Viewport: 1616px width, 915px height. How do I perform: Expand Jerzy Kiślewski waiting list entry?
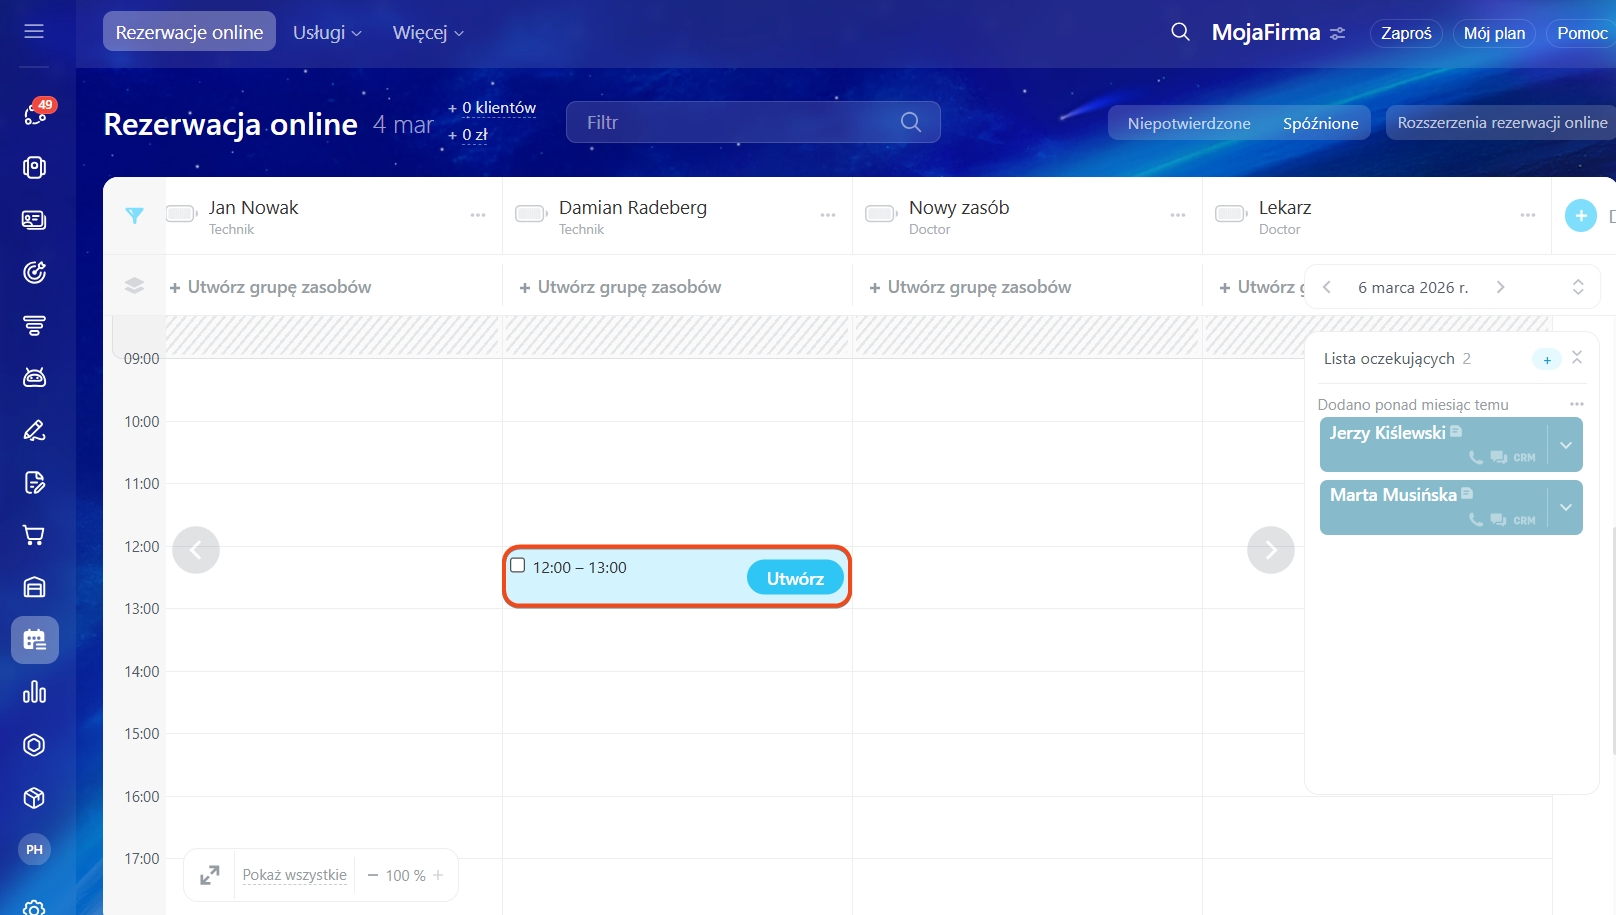point(1565,445)
